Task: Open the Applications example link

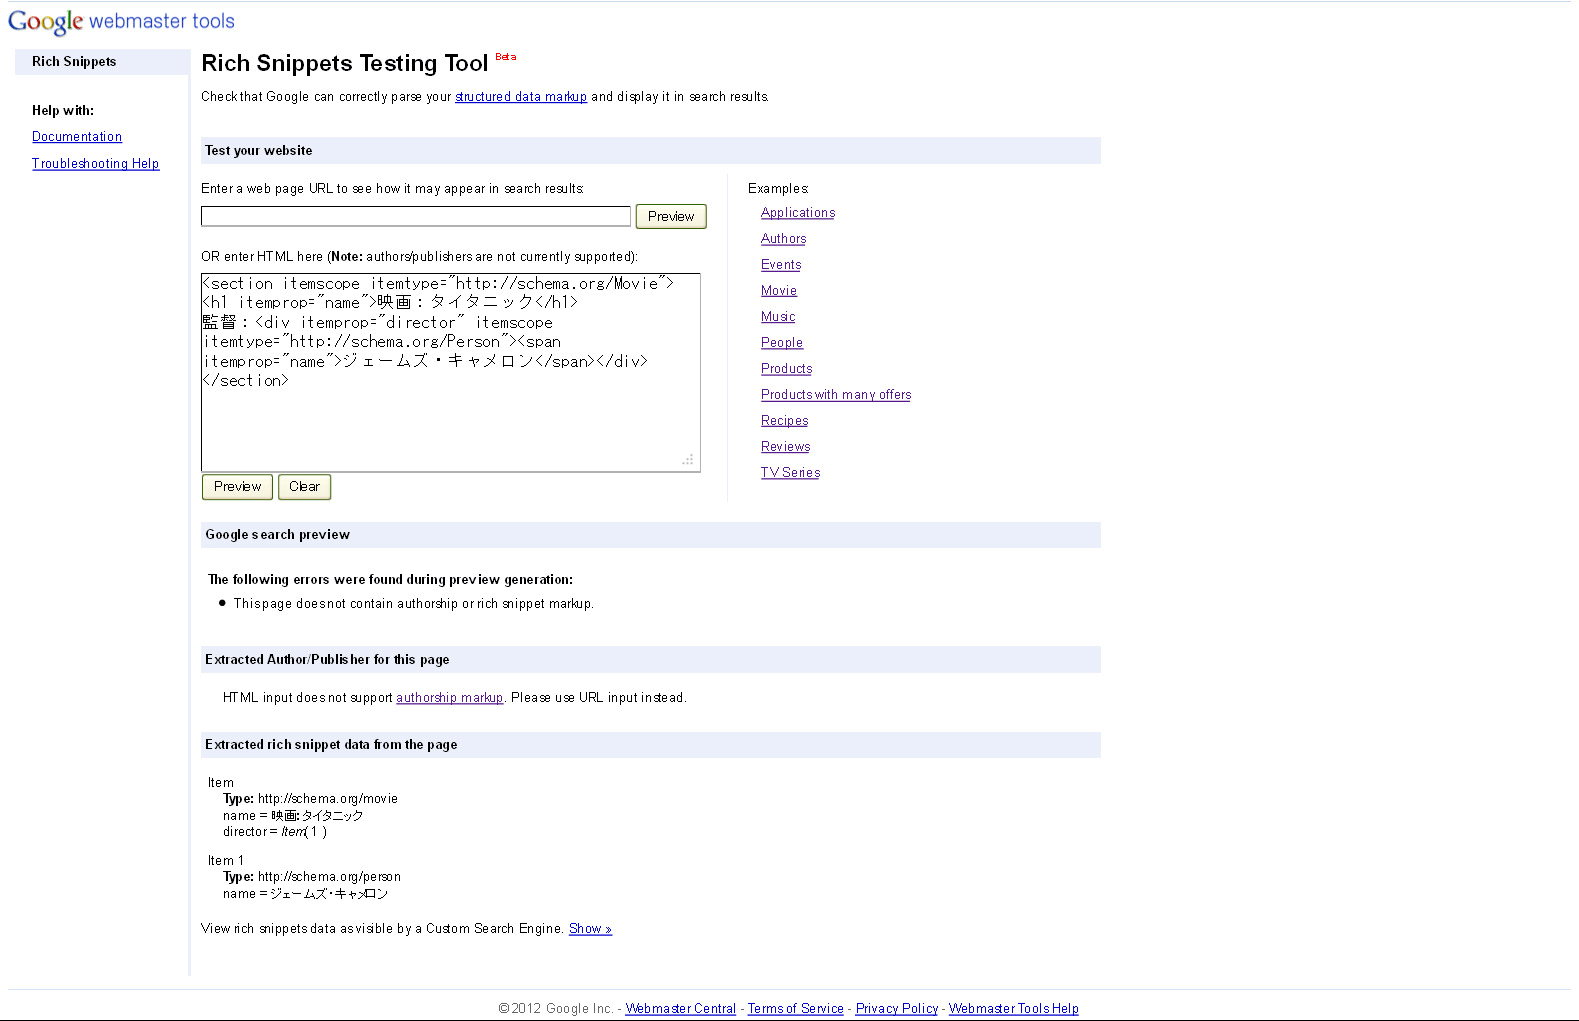Action: (798, 213)
